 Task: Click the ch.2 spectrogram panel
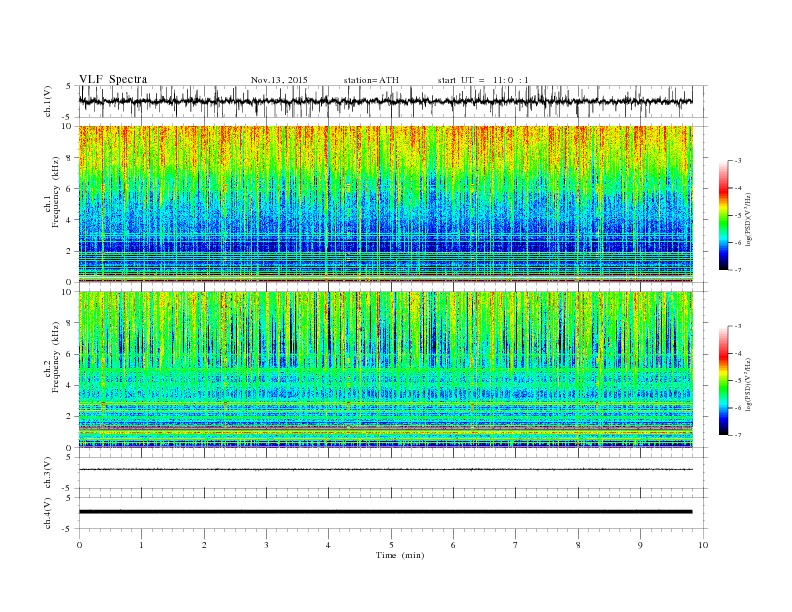point(385,370)
